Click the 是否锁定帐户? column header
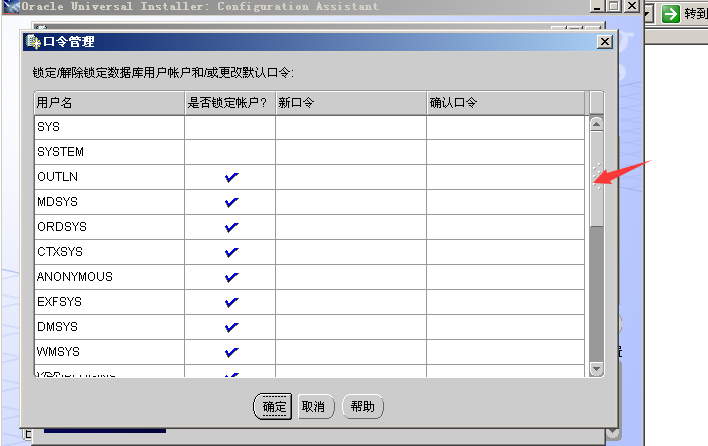 (230, 103)
